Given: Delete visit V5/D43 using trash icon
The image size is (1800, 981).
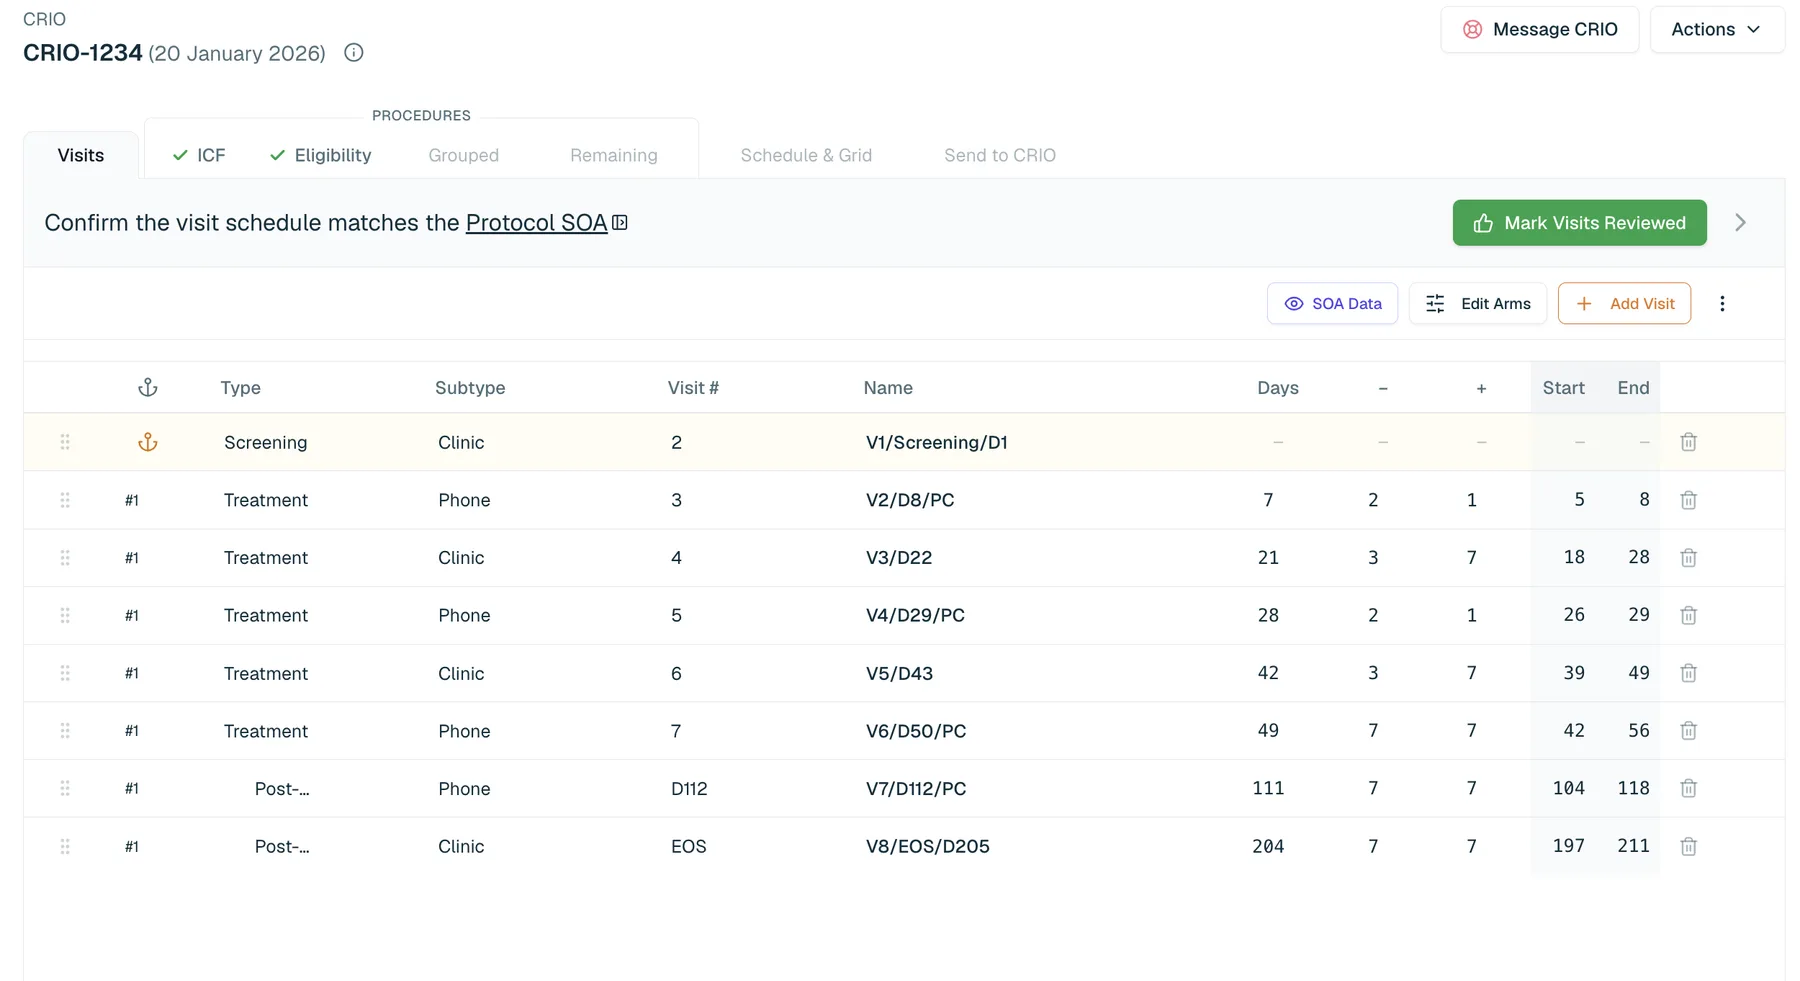Looking at the screenshot, I should [x=1688, y=673].
